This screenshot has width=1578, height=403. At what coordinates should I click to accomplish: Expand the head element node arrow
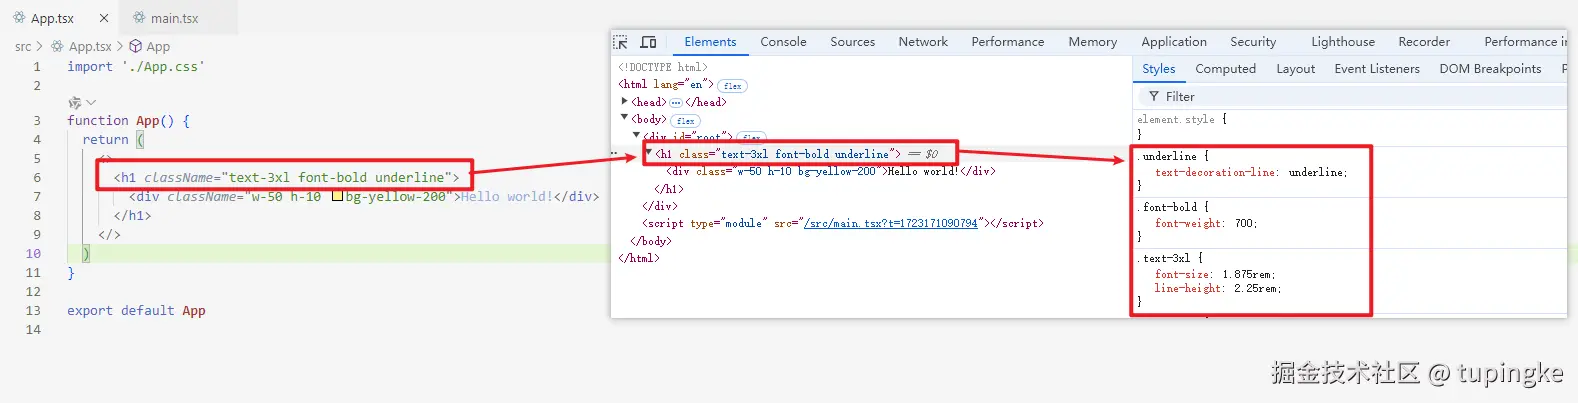[x=624, y=101]
